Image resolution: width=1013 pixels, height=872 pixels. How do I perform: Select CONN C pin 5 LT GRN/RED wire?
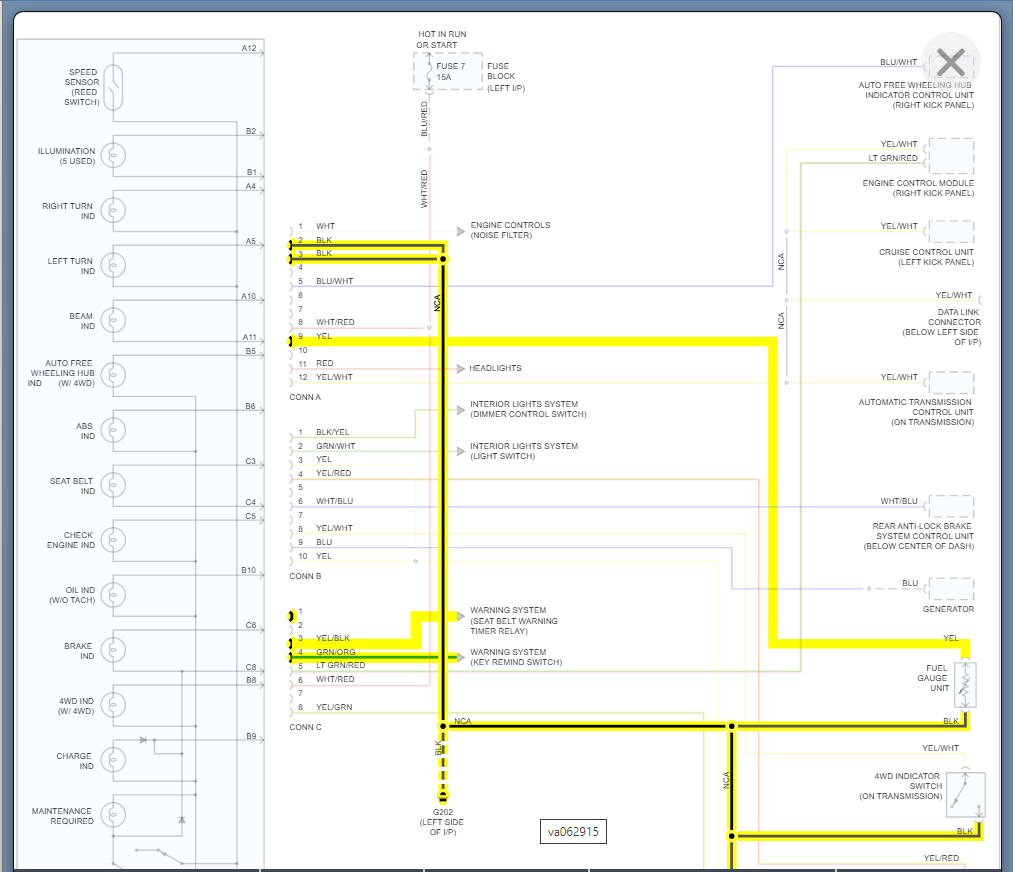[340, 665]
